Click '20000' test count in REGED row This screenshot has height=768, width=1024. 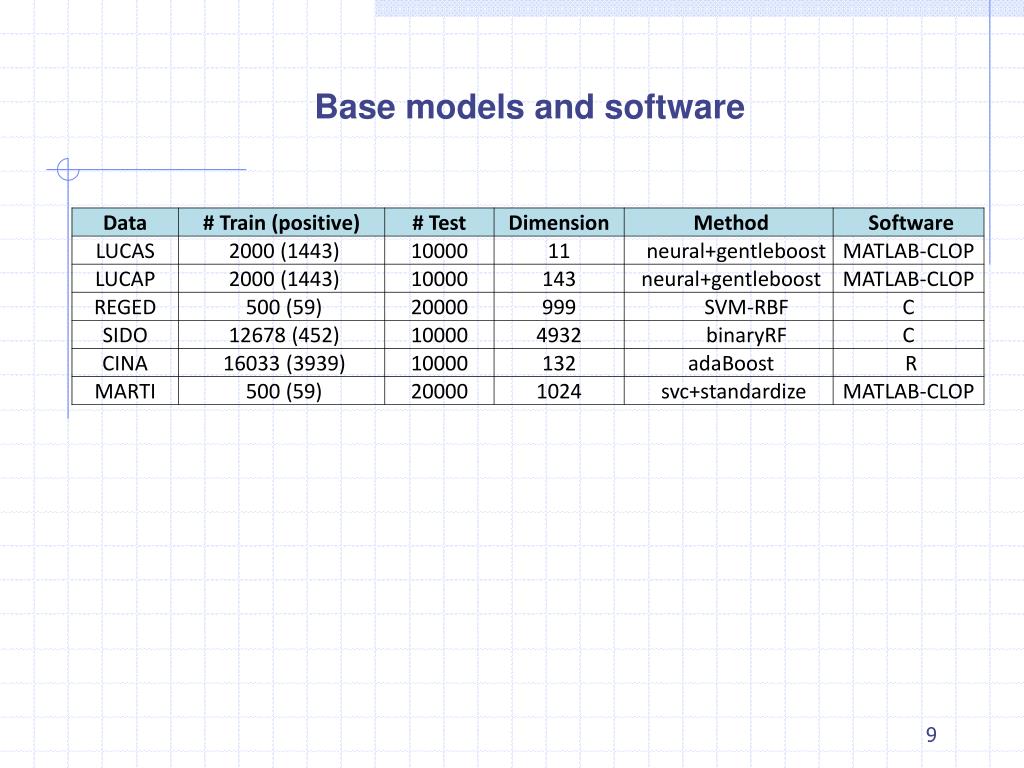439,307
